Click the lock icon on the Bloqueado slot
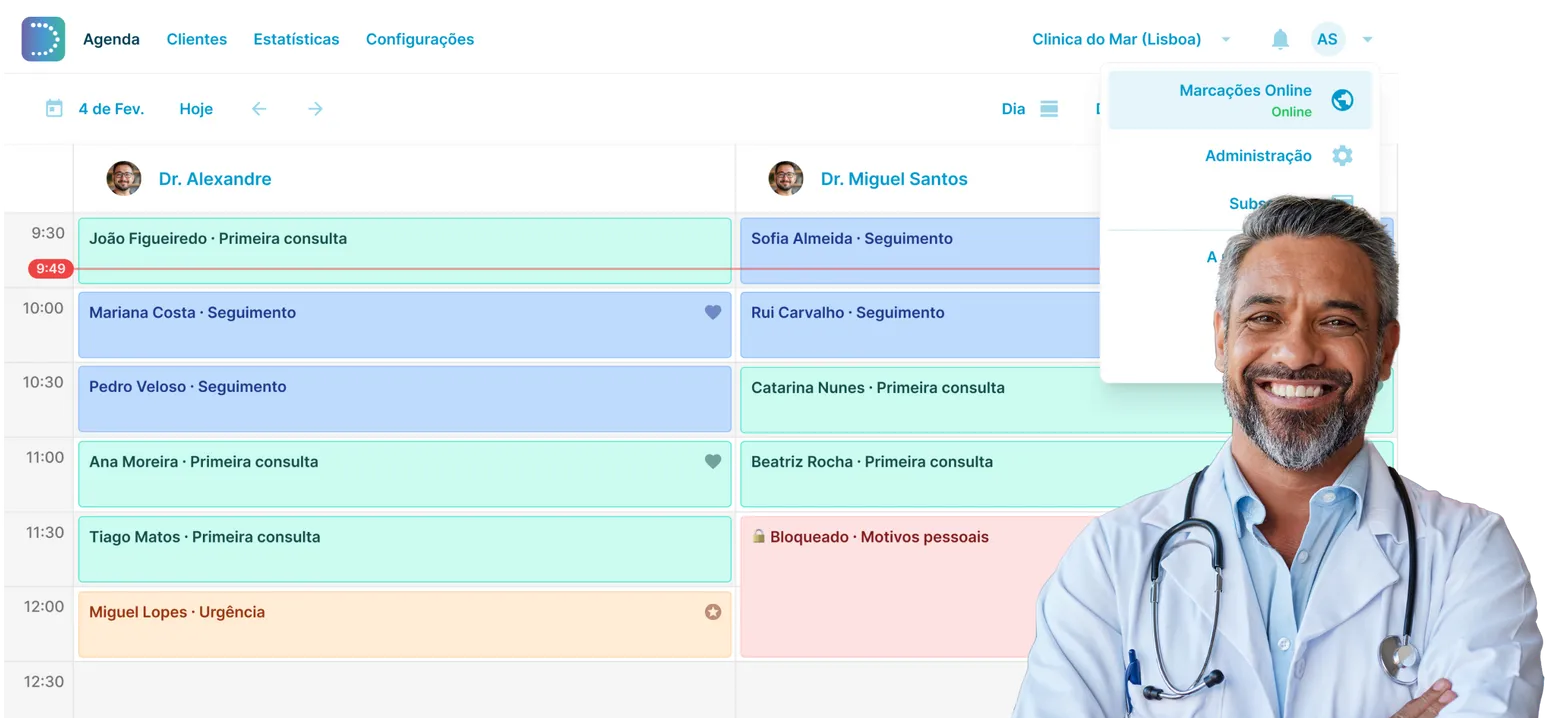 757,537
